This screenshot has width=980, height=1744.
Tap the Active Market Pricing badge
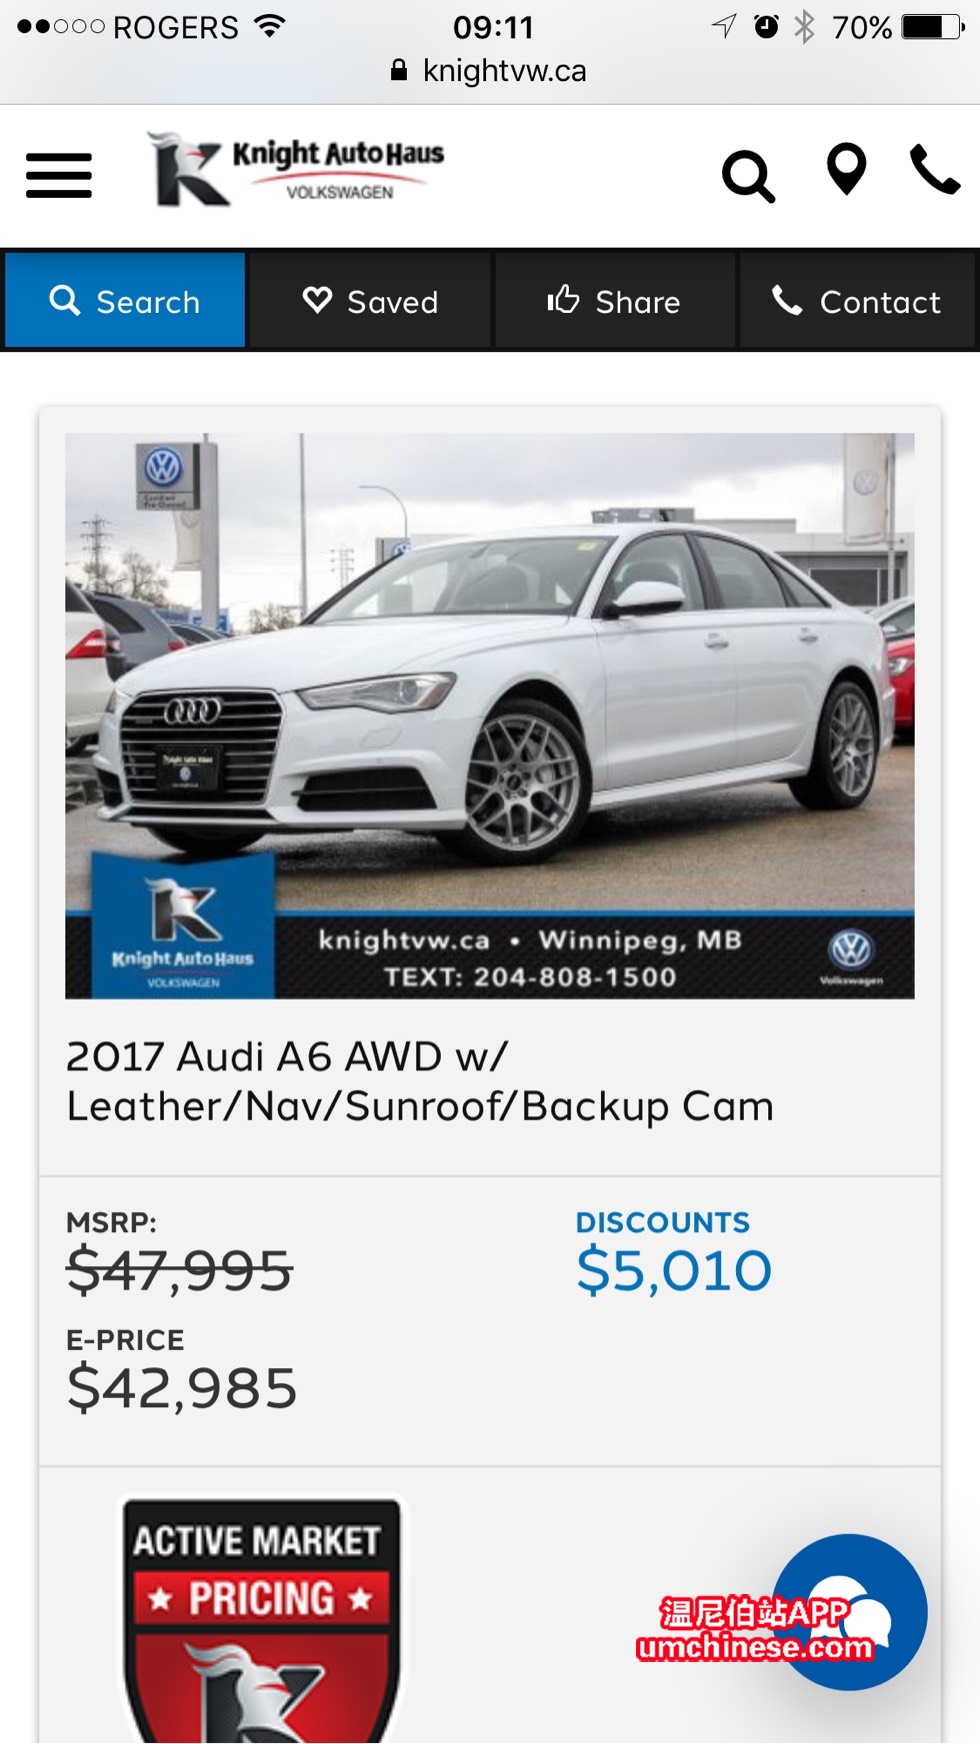pyautogui.click(x=261, y=1620)
